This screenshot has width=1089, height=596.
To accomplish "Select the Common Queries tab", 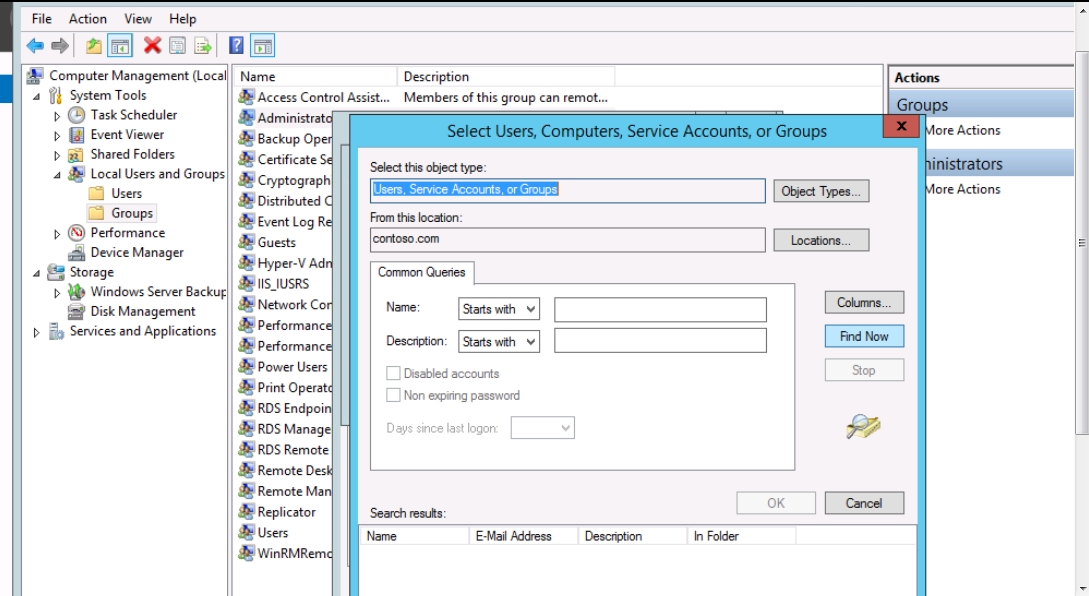I will click(422, 272).
